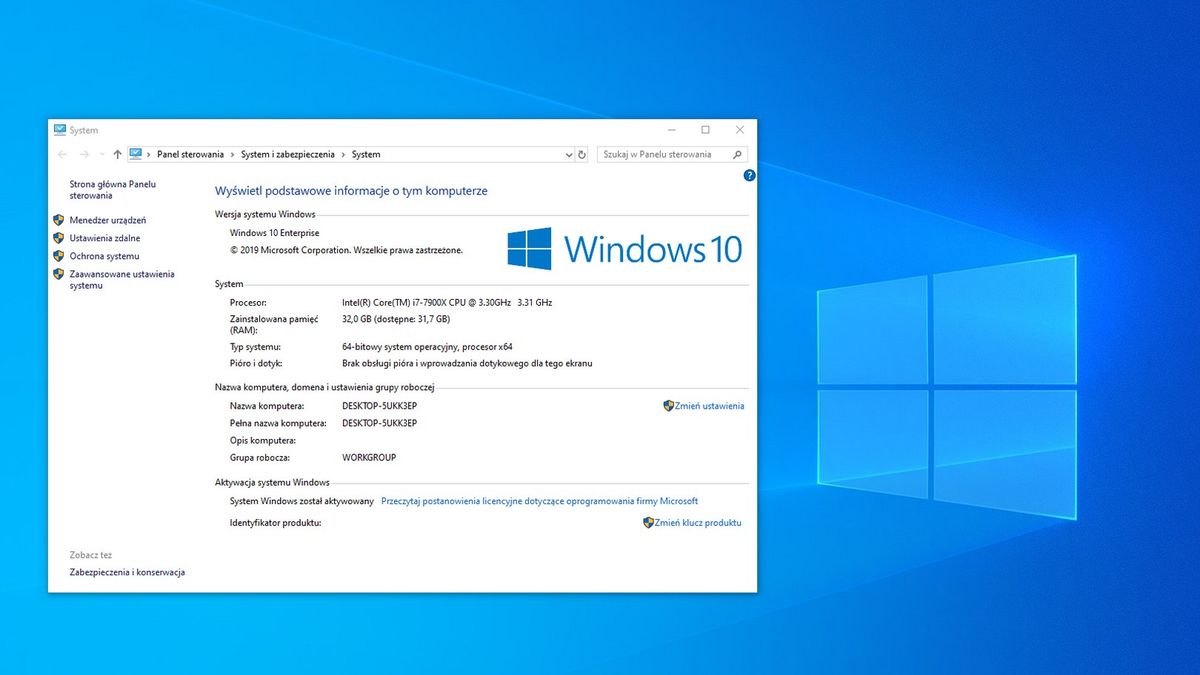The image size is (1200, 675).
Task: Expand chevron after Panel sterowania
Action: click(x=233, y=155)
